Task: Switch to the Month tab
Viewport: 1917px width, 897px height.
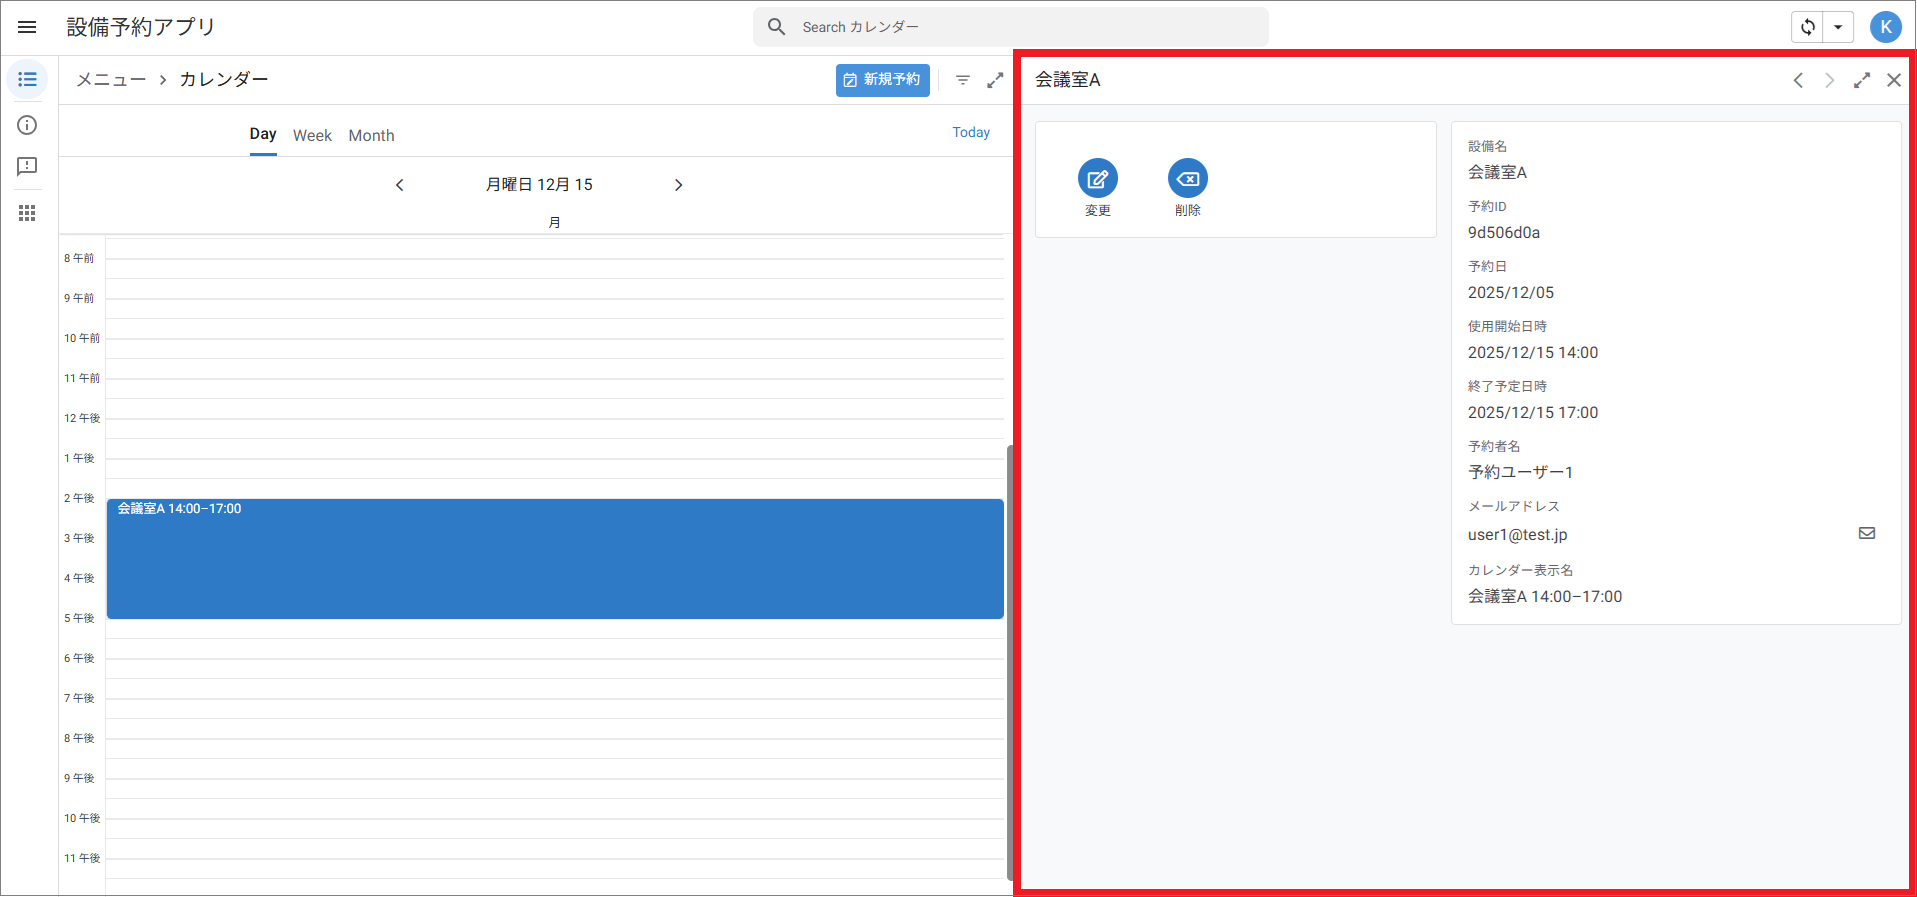Action: pyautogui.click(x=371, y=135)
